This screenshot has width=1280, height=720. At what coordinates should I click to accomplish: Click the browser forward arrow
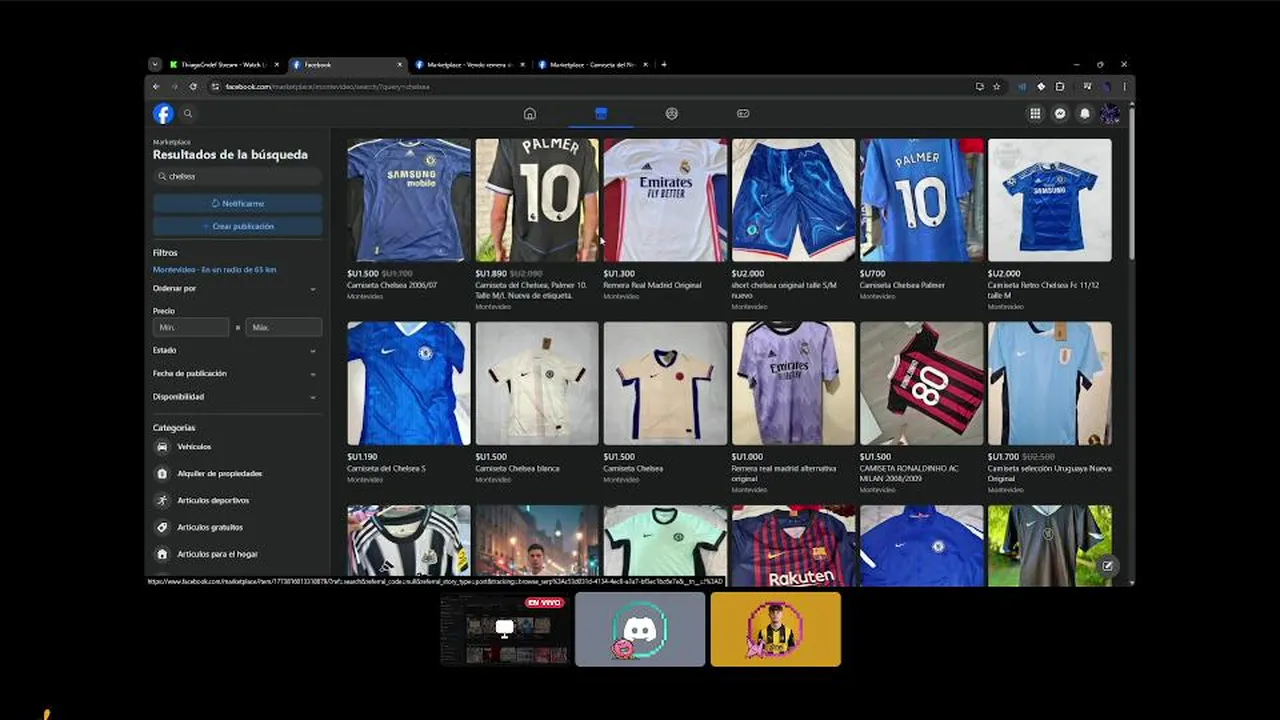point(174,87)
